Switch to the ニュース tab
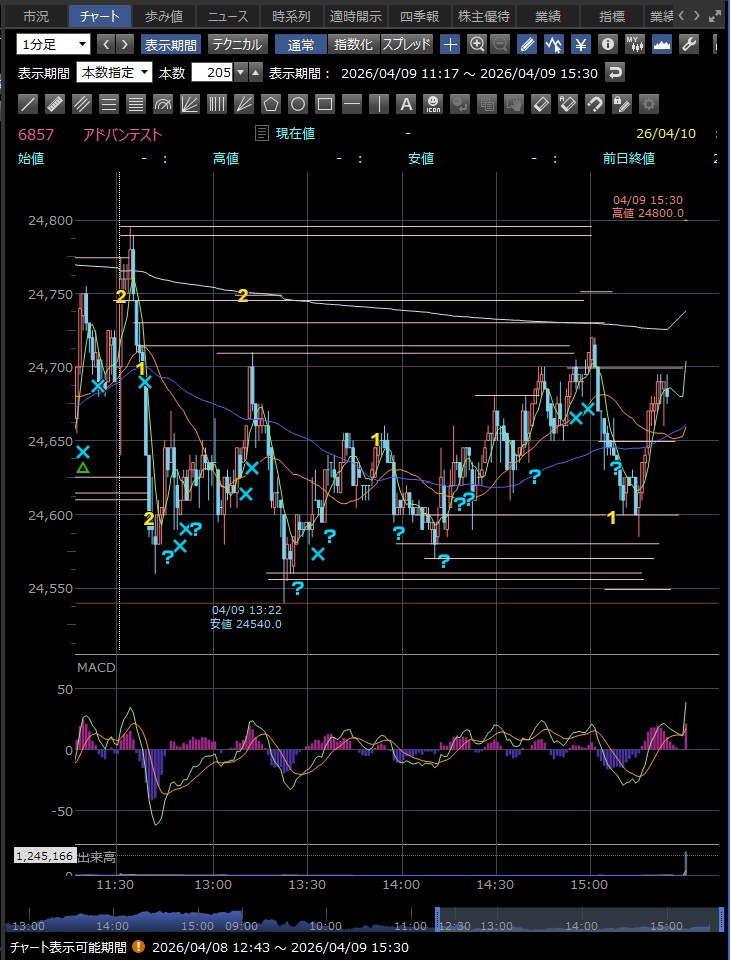Image resolution: width=730 pixels, height=960 pixels. click(227, 16)
